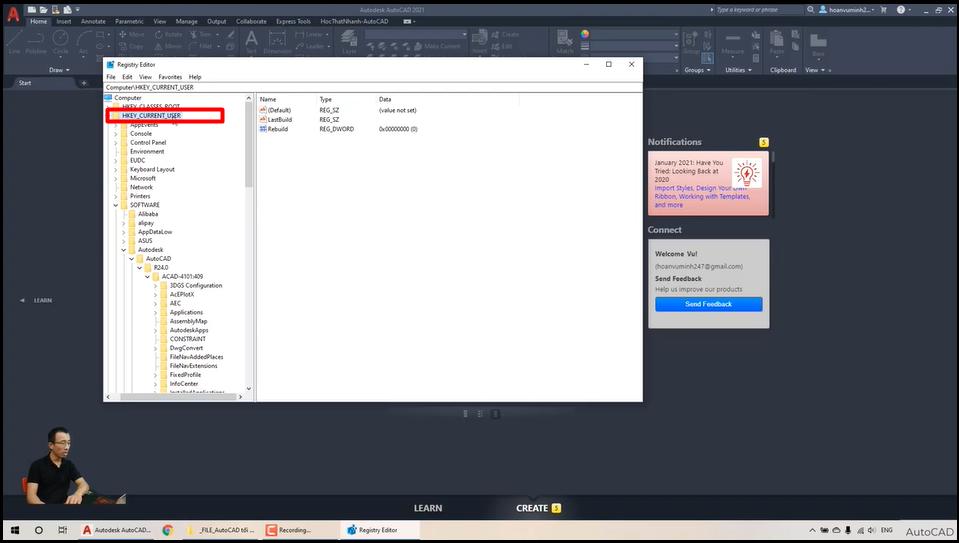
Task: Collapse the SOFTWARE registry key
Action: [116, 205]
